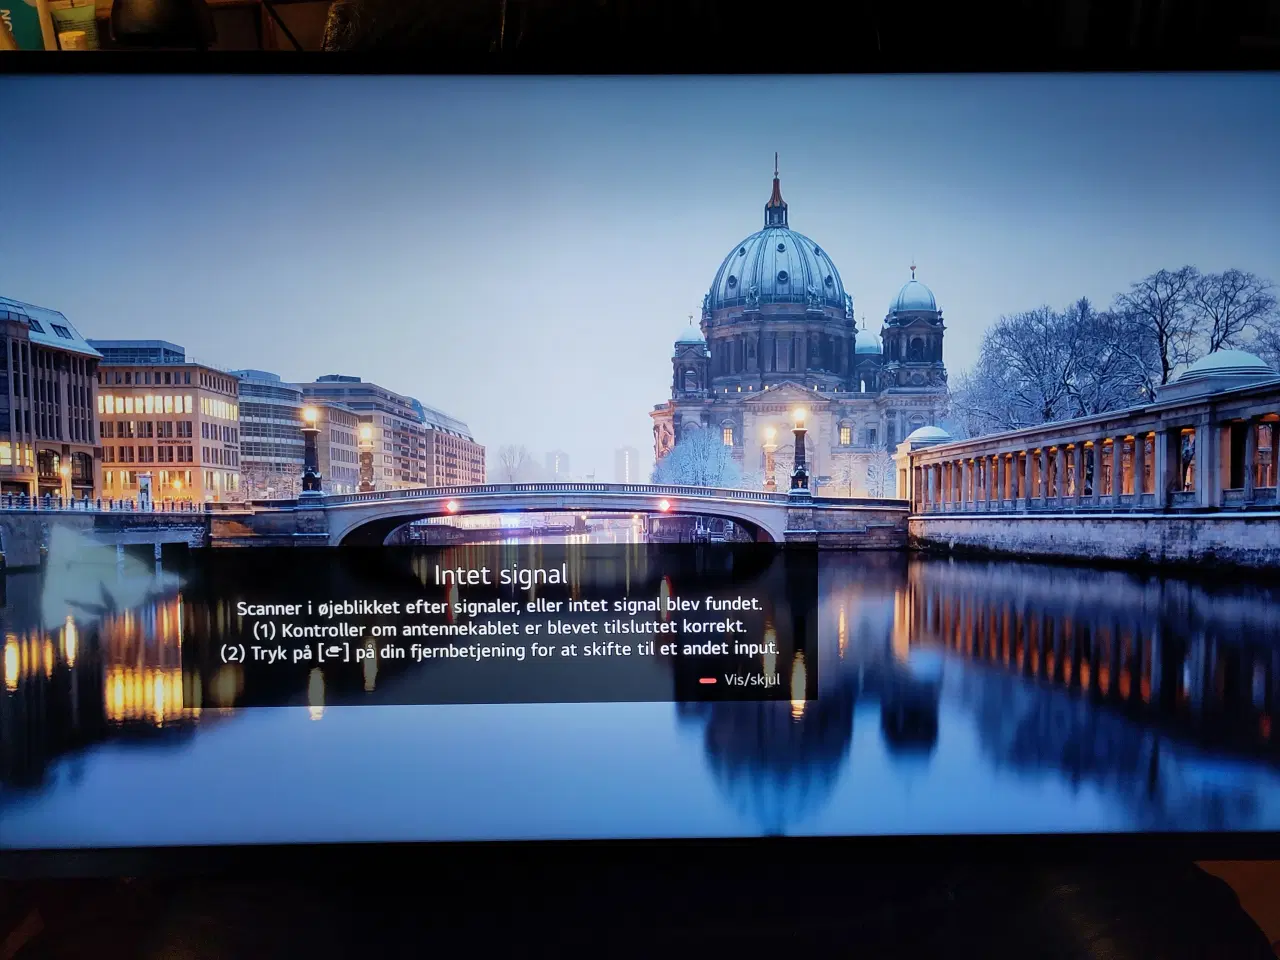
Task: Click the red button indicator beside Vis/skjul
Action: click(x=708, y=681)
